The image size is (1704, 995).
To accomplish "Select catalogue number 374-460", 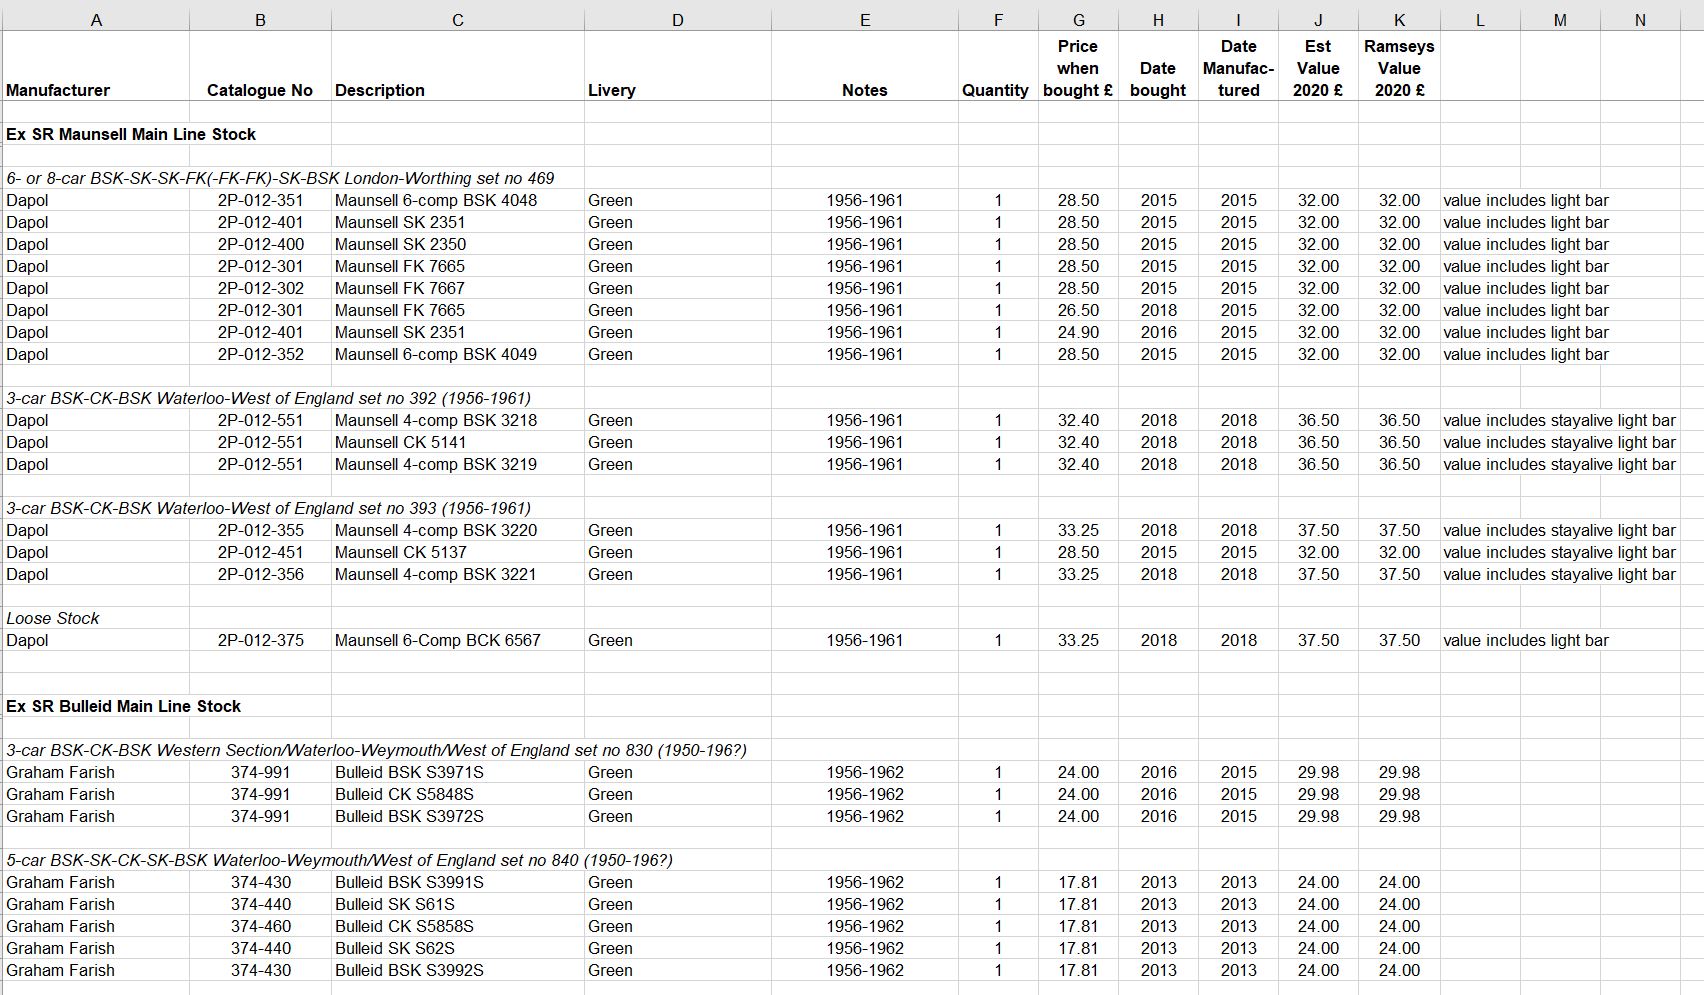I will pos(260,926).
